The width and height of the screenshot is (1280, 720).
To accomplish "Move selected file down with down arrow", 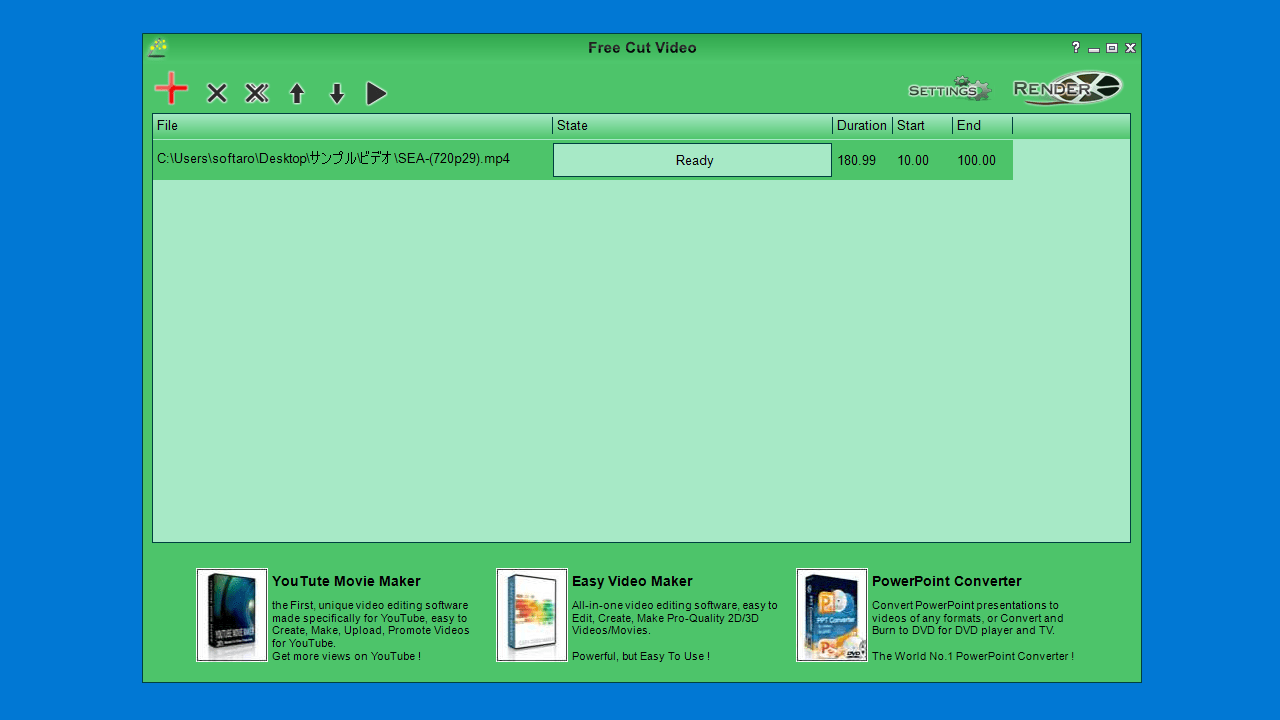I will [337, 94].
